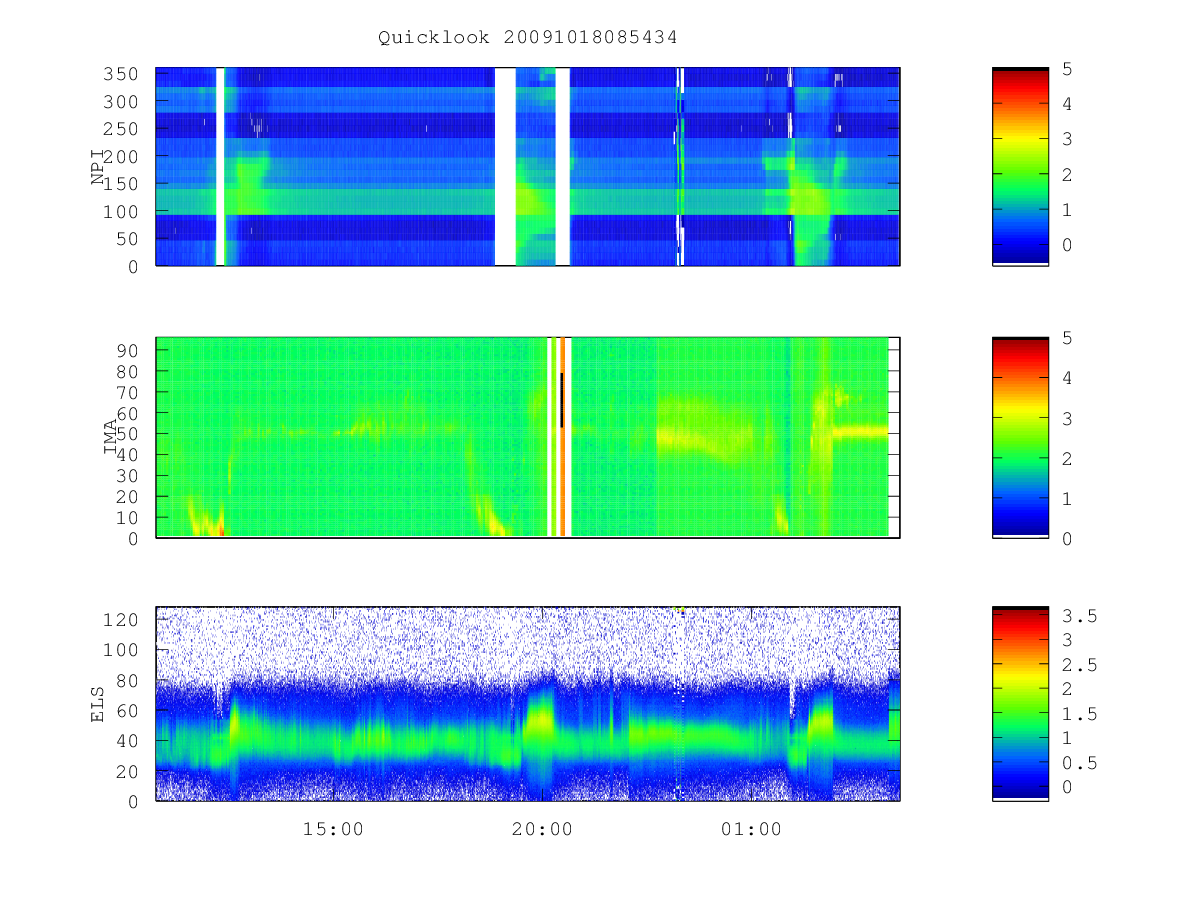Click the 5 value on IMA colorbar

point(1068,338)
